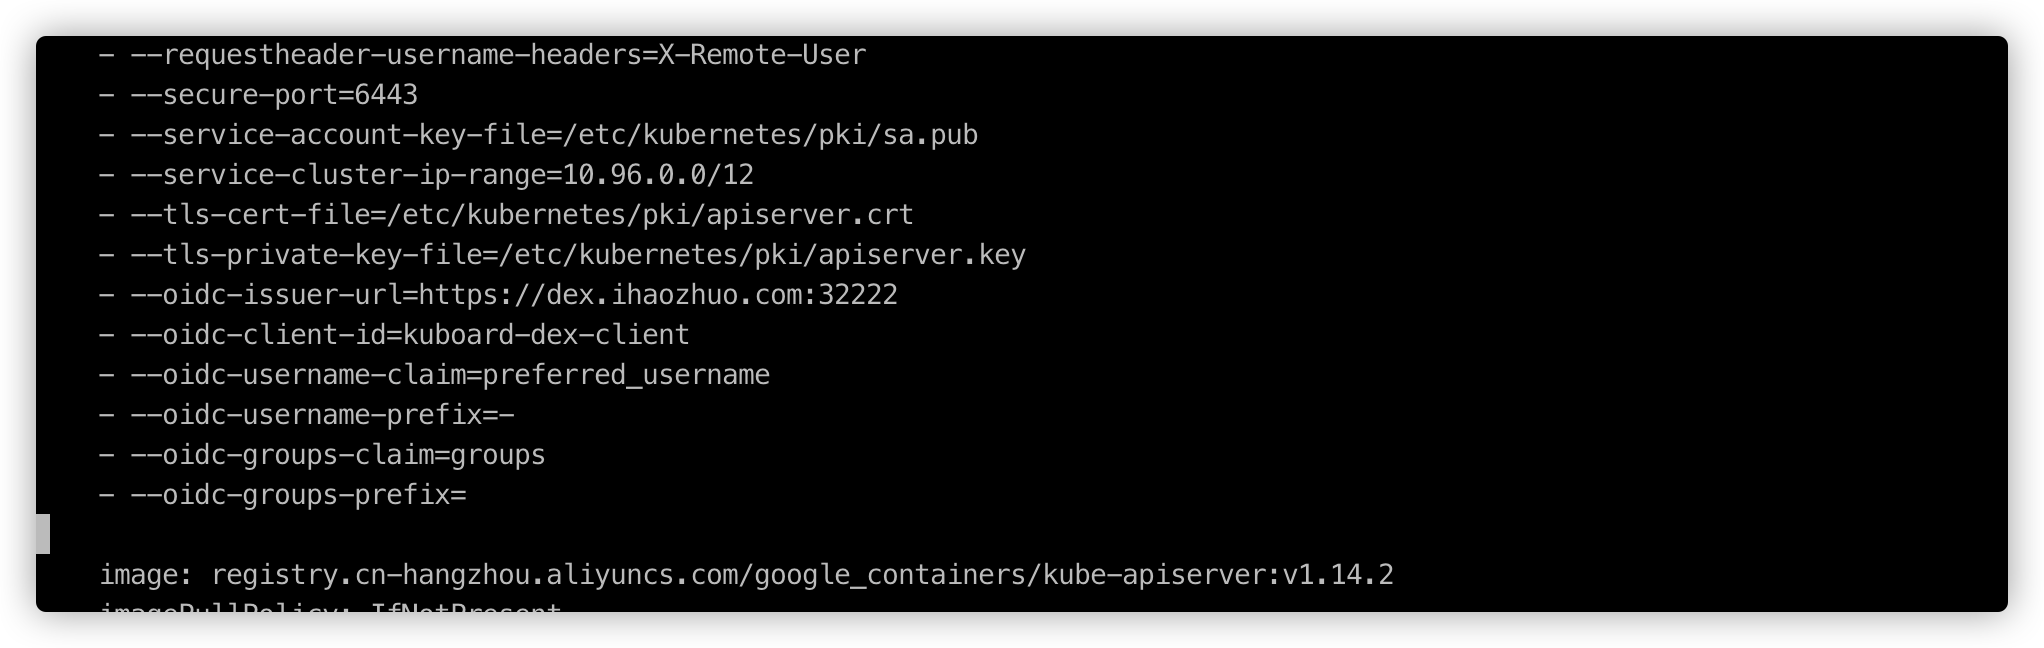2044x648 pixels.
Task: Click the --service-cluster-ip-range flag name
Action: coord(338,175)
